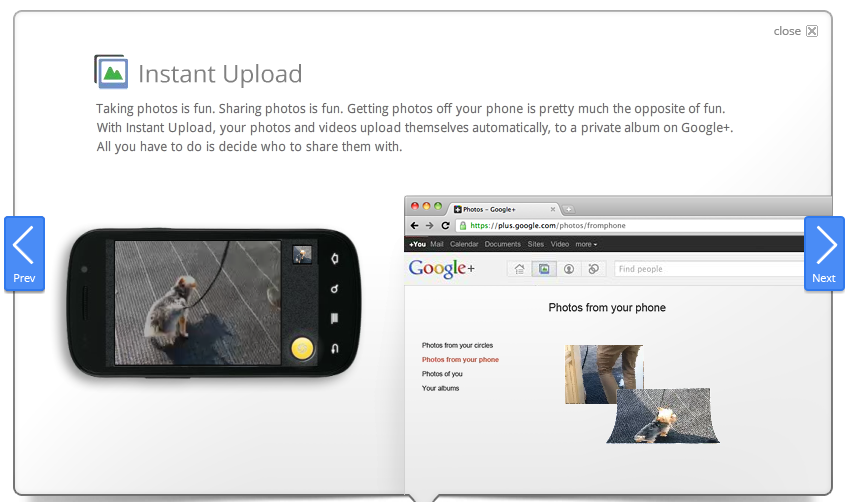Viewport: 845px width, 502px height.
Task: Click the yellow minimize window button
Action: tap(426, 206)
